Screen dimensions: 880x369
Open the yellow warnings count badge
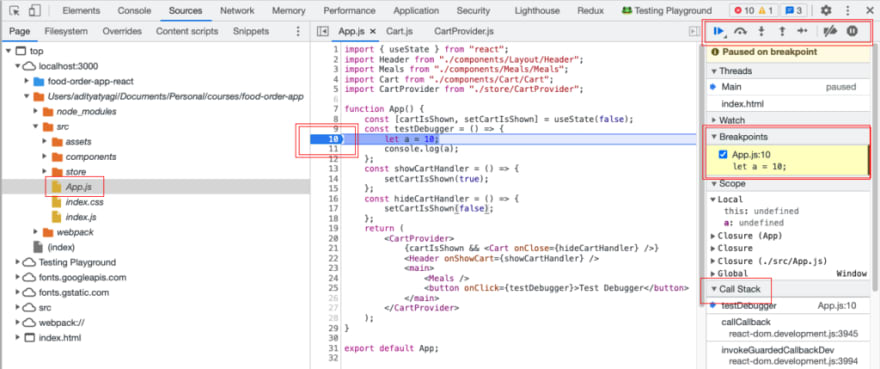[767, 10]
